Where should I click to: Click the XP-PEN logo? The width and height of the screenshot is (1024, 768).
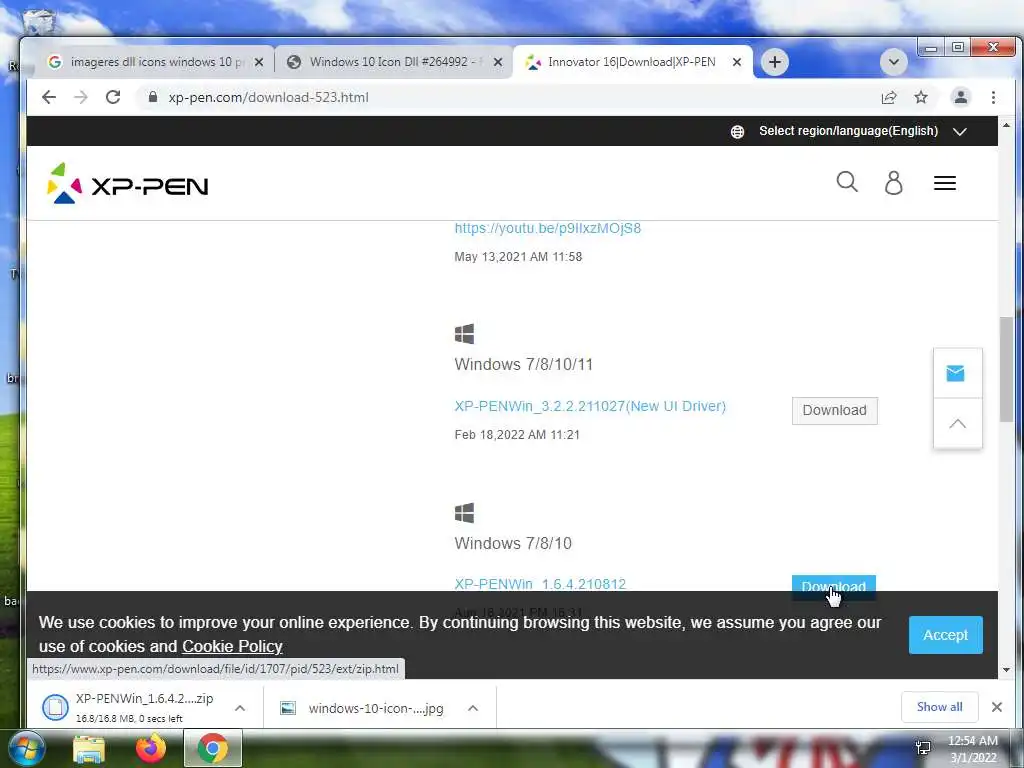127,184
